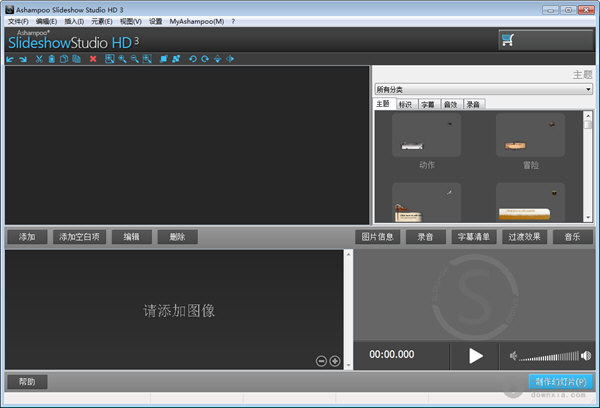Select the 动作 theme thumbnail
Screen dimensions: 600x408
(x=426, y=135)
